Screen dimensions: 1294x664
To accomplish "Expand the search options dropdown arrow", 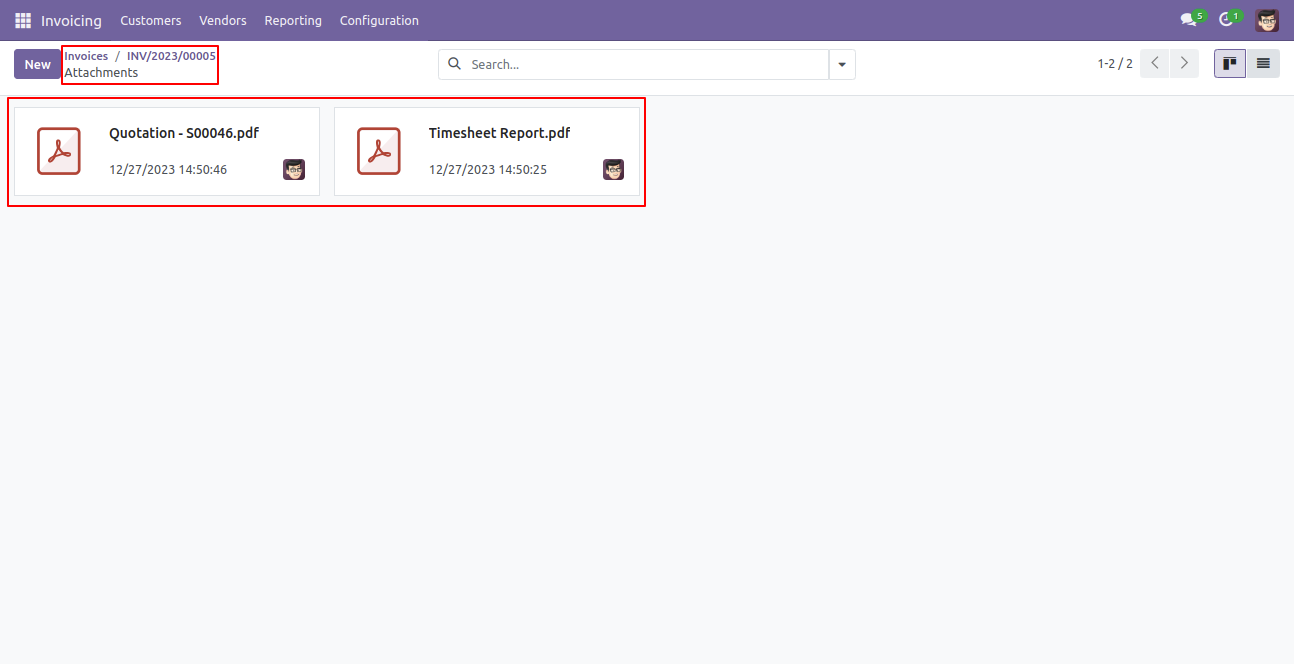I will [x=842, y=64].
